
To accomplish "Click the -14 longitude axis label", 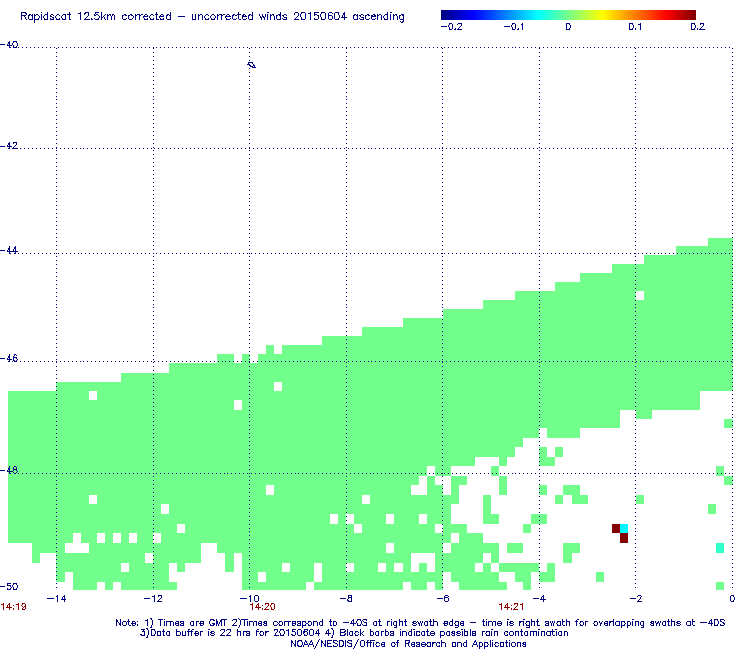I will tap(56, 599).
